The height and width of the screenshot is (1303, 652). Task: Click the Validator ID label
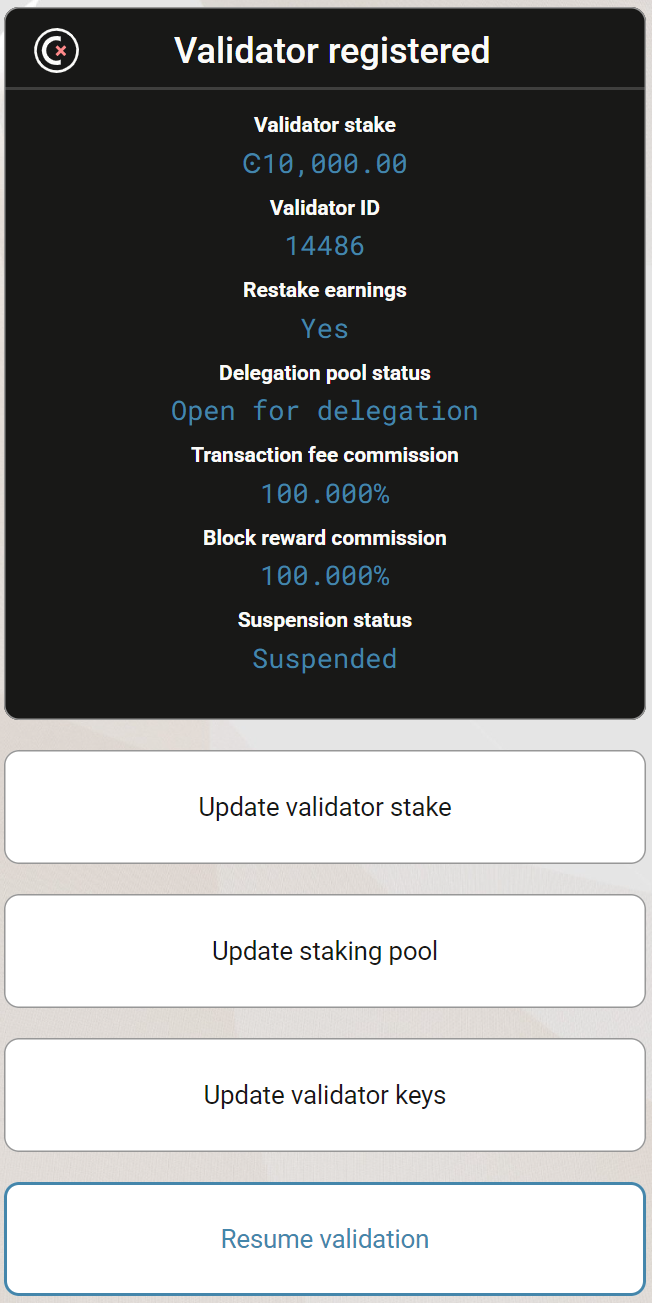pyautogui.click(x=325, y=208)
